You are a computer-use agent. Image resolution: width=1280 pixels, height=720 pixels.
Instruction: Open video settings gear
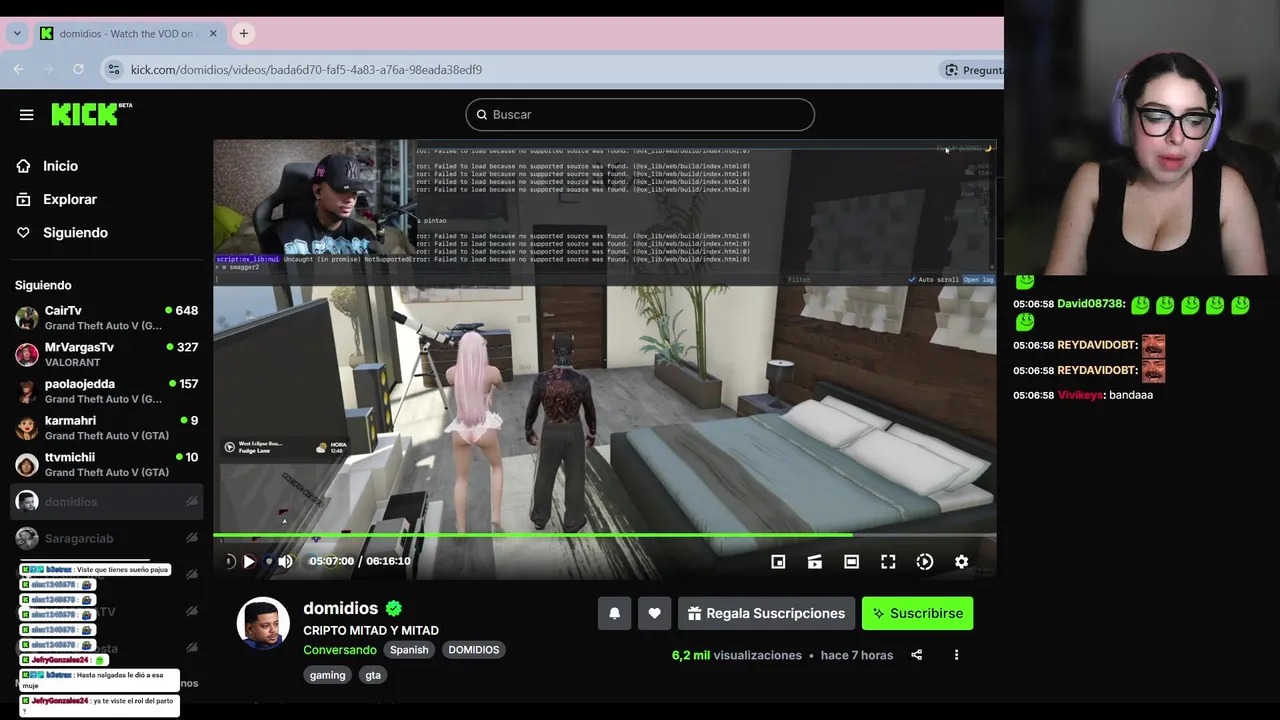click(x=961, y=562)
